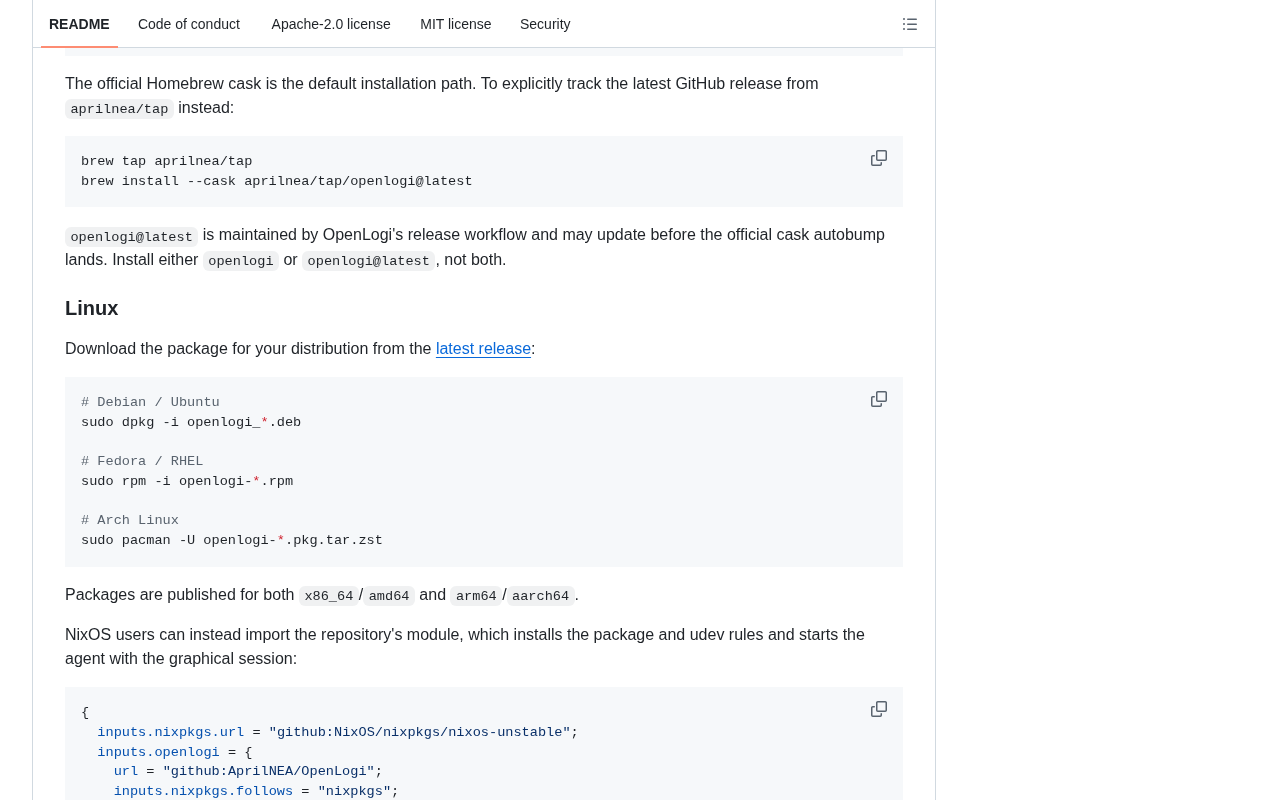Screen dimensions: 1280x800
Task: Copy the NixOS flake code block
Action: [x=879, y=709]
